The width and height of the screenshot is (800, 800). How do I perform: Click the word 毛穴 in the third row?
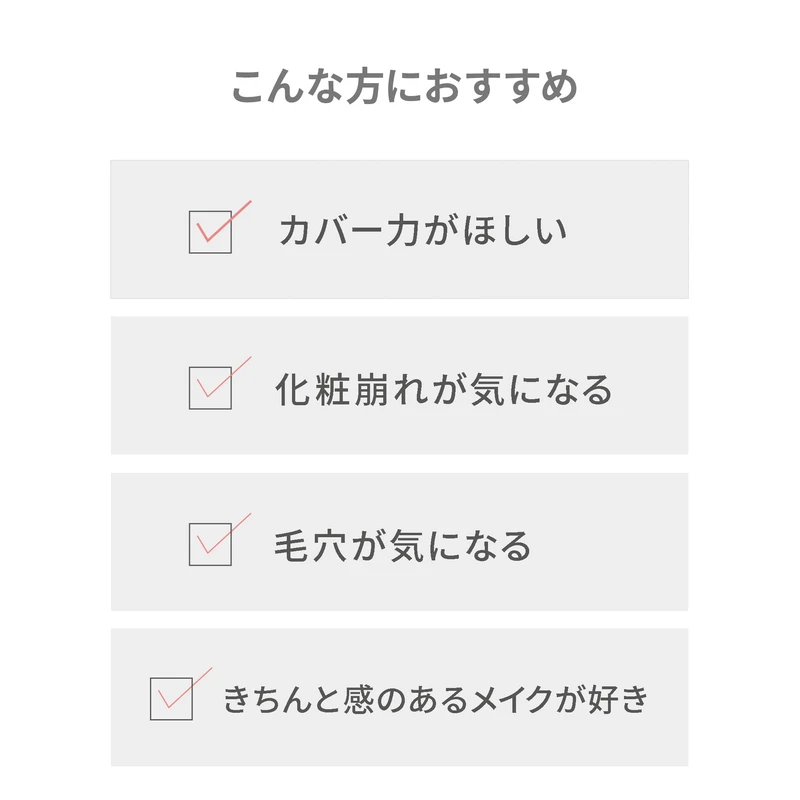[x=304, y=545]
